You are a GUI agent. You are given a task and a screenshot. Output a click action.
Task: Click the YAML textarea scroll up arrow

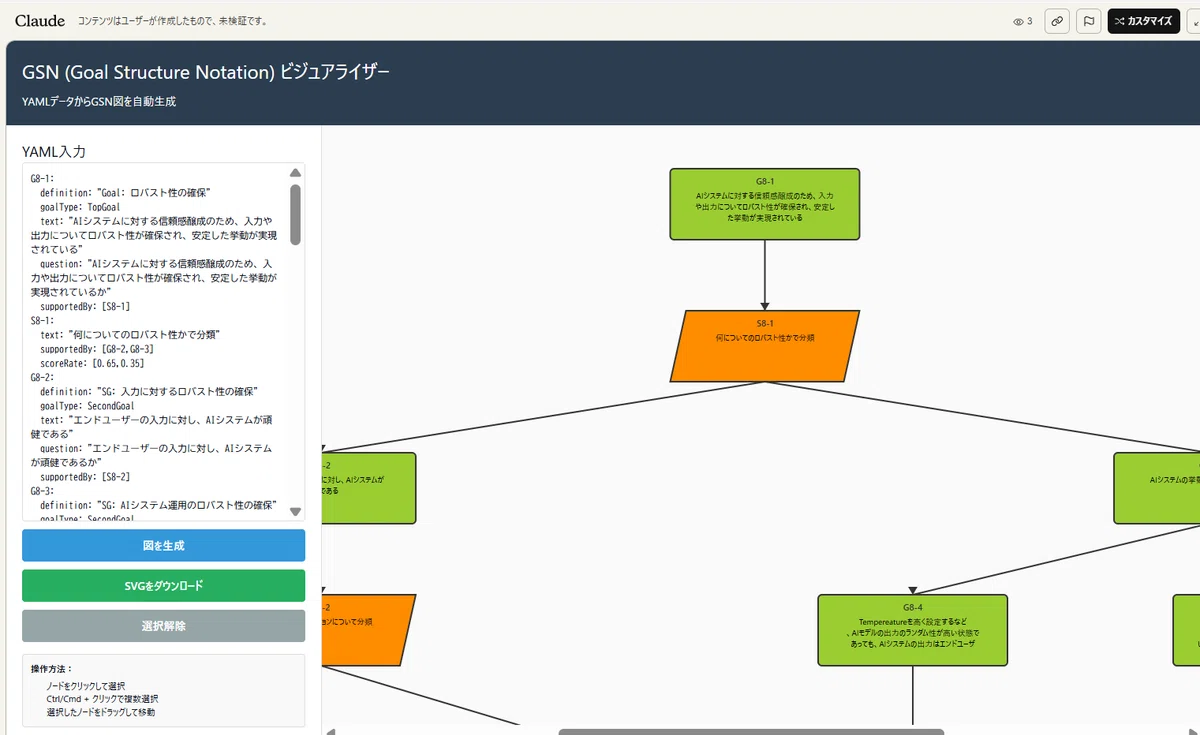click(295, 172)
